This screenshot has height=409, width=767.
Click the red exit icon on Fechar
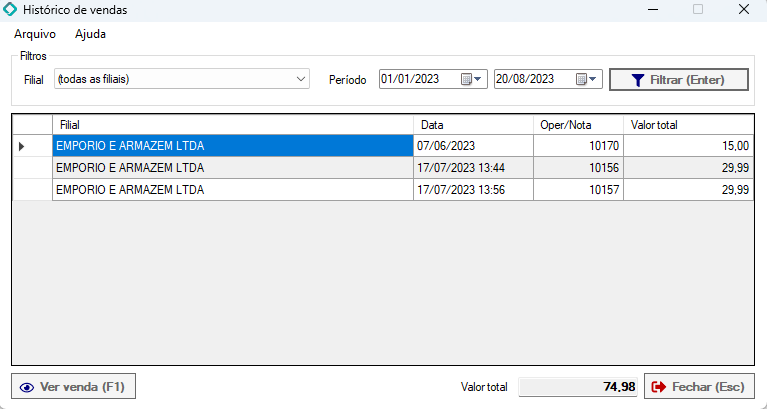(x=659, y=386)
